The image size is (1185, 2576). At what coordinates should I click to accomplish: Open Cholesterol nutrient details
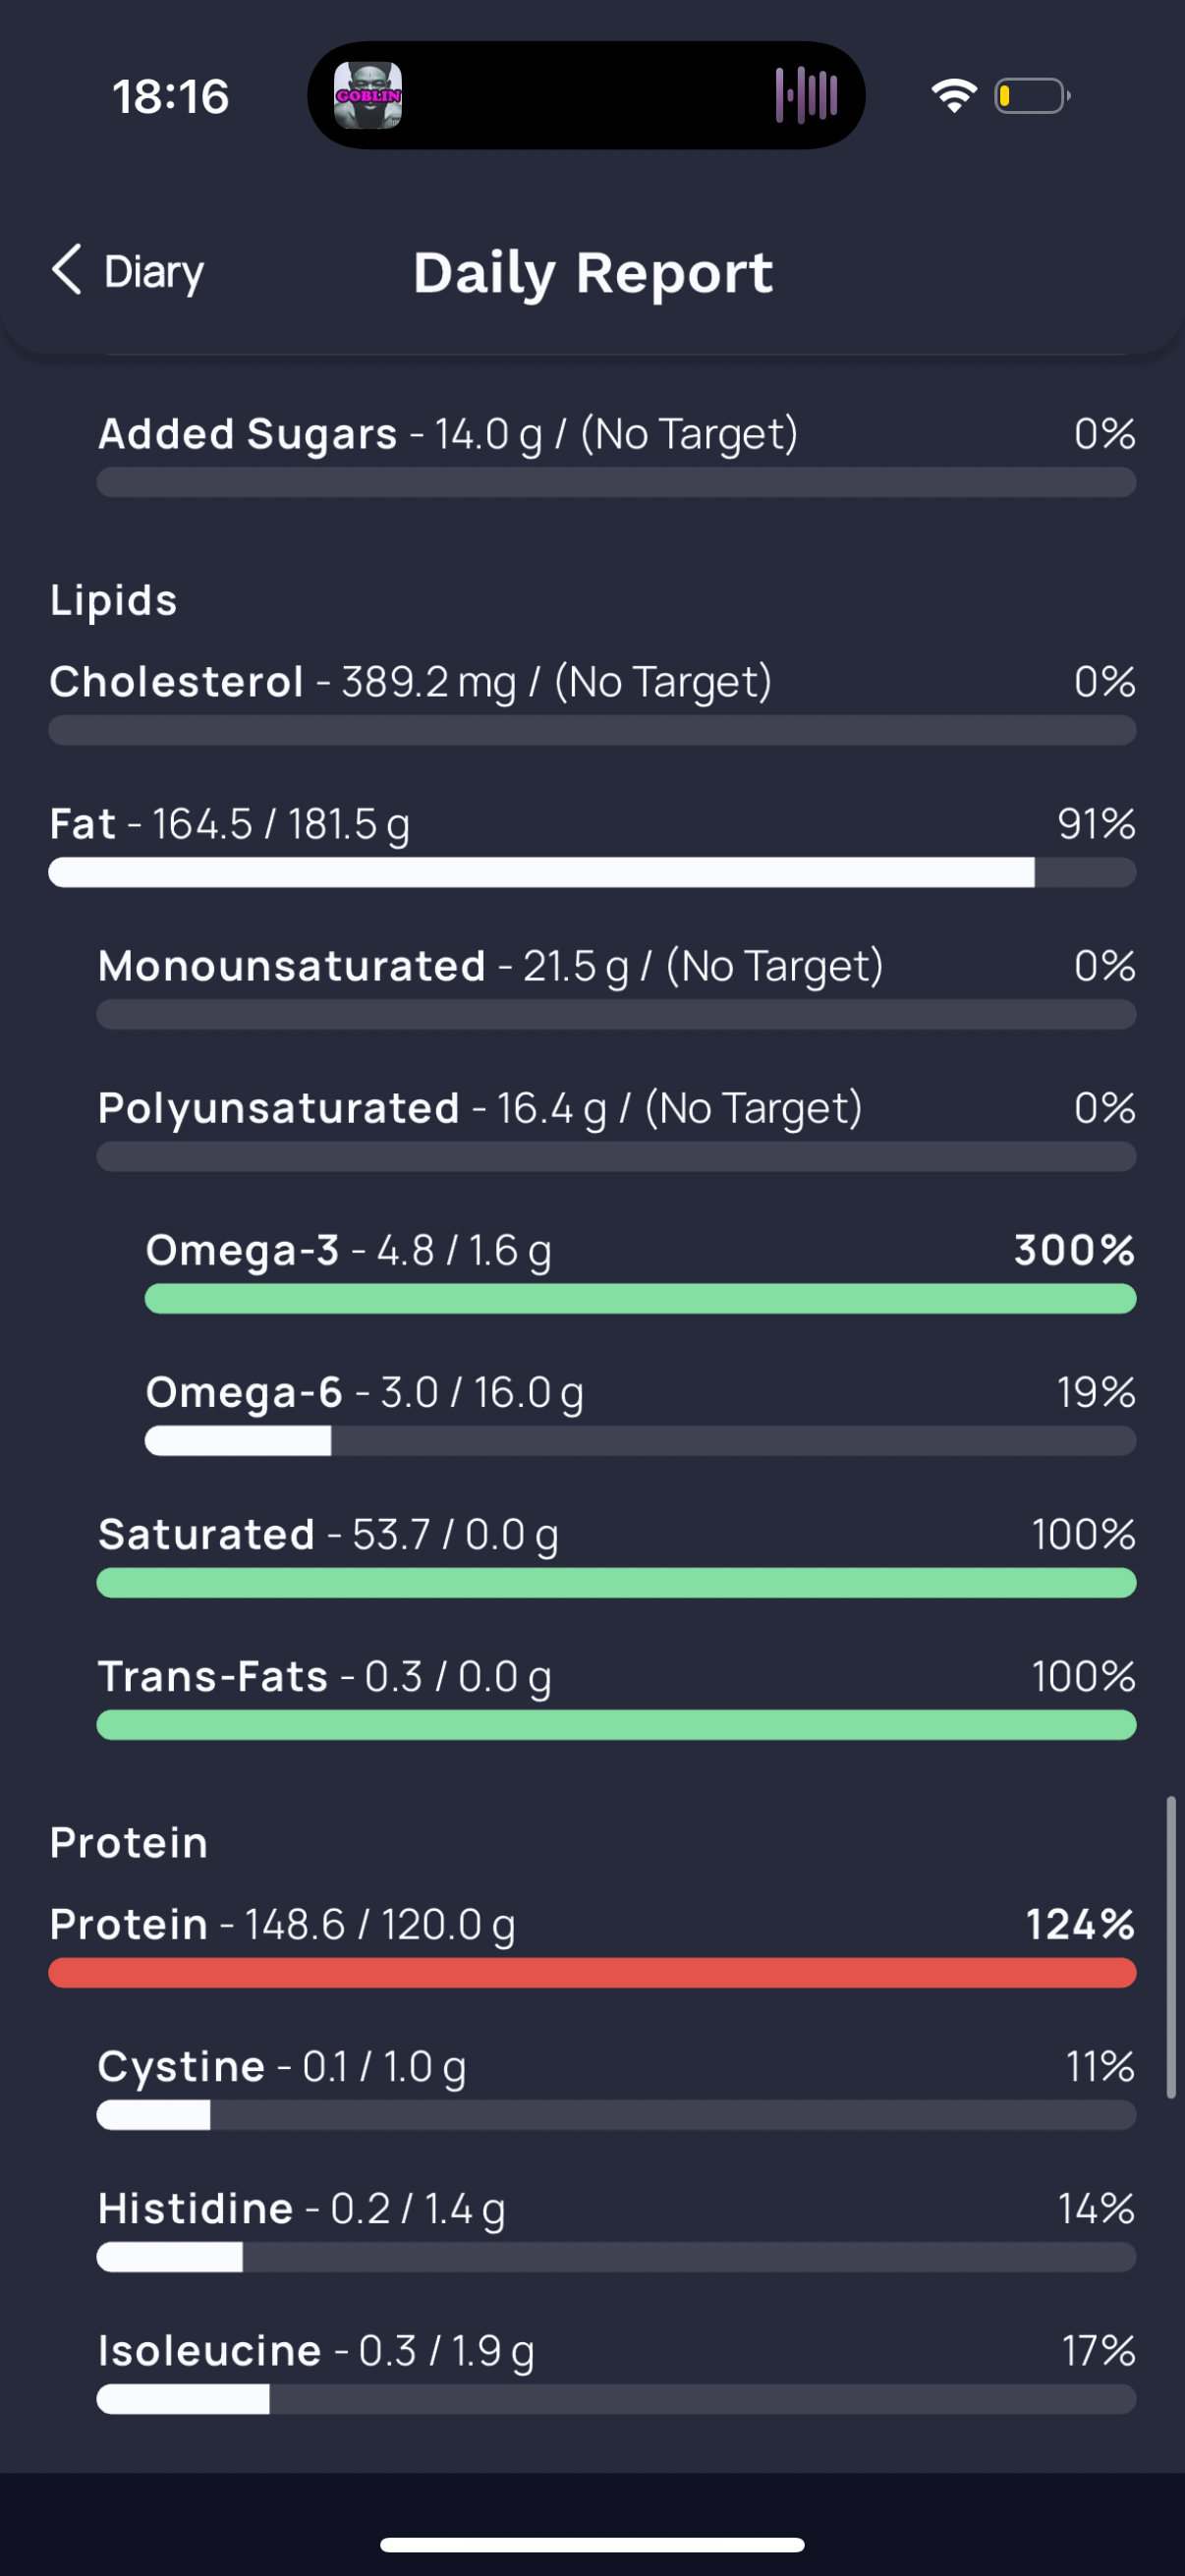click(592, 703)
